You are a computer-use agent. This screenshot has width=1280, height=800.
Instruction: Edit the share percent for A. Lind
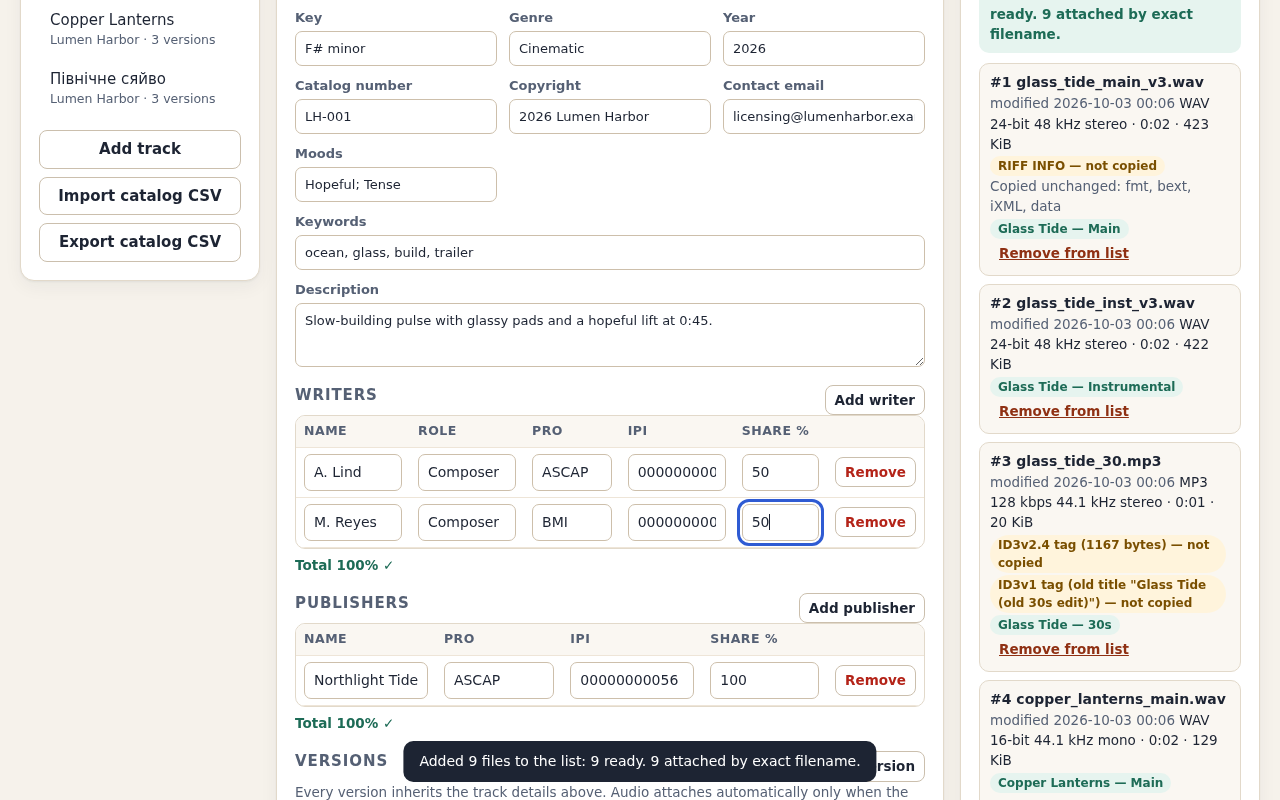(x=780, y=472)
